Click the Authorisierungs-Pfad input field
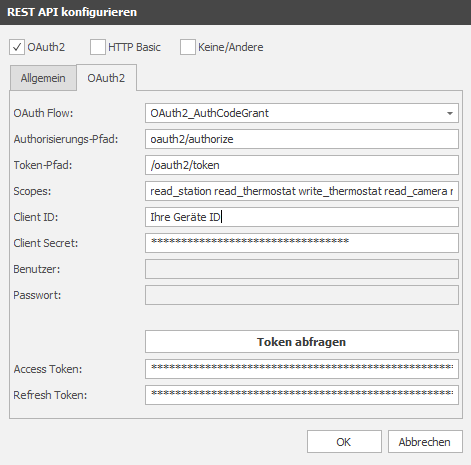Screen dimensions: 471x465 (x=302, y=139)
